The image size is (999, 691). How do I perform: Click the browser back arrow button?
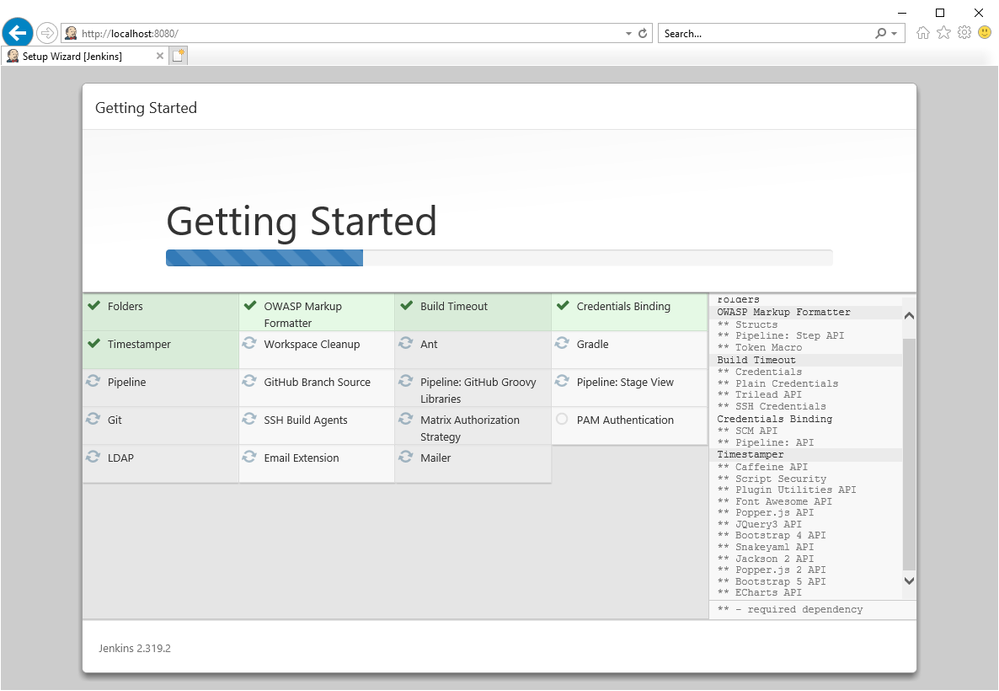click(18, 33)
